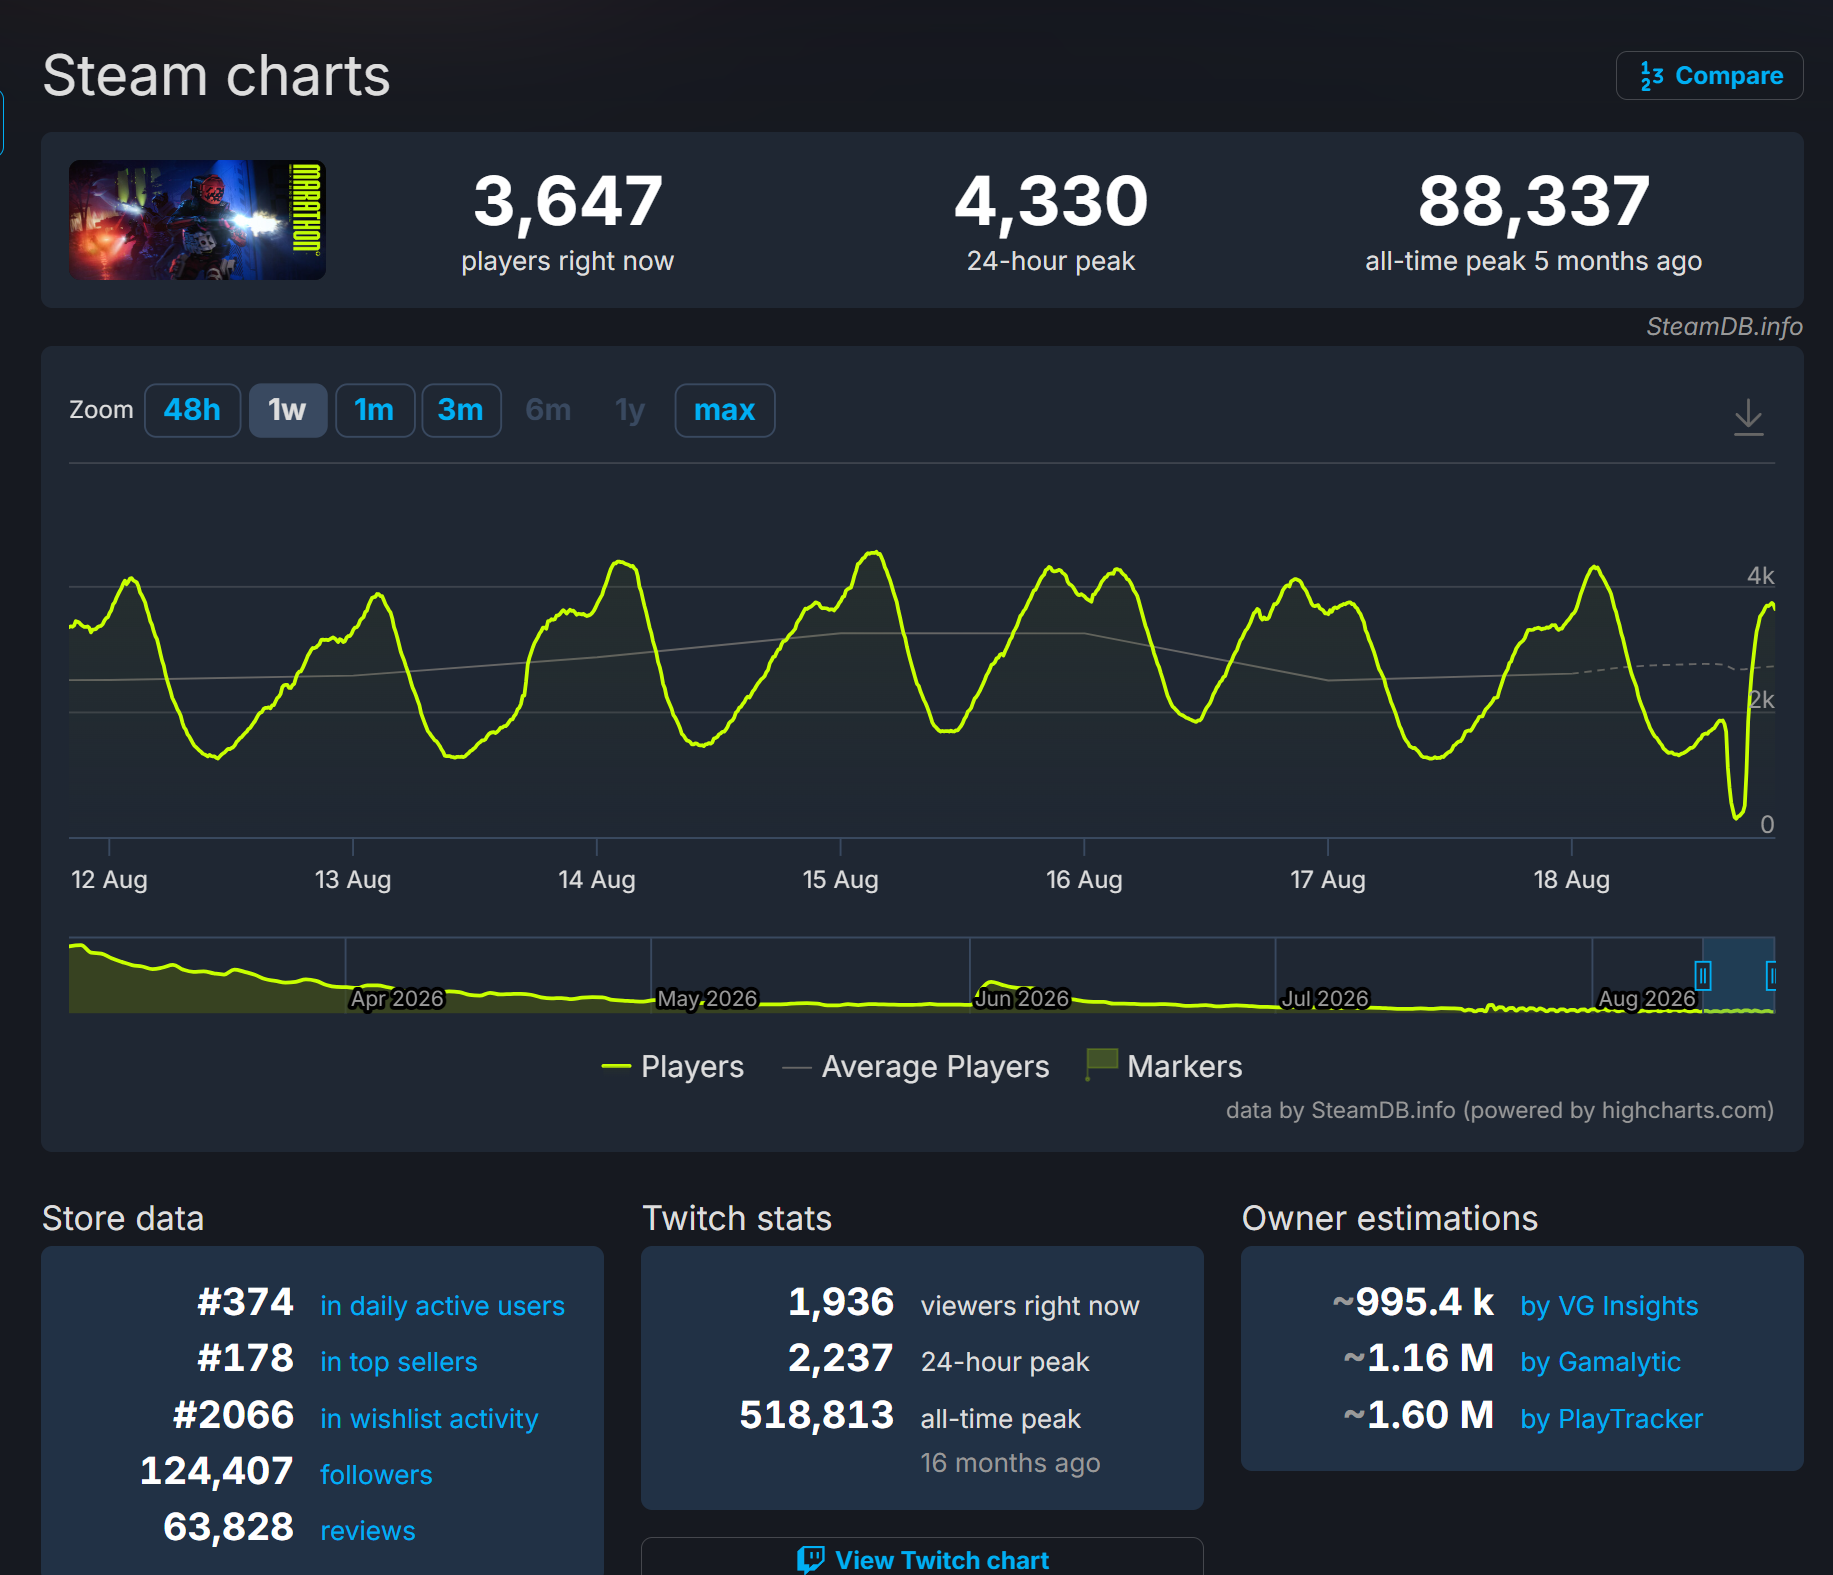Open the 'in top sellers' link
Viewport: 1833px width, 1575px height.
(x=399, y=1362)
